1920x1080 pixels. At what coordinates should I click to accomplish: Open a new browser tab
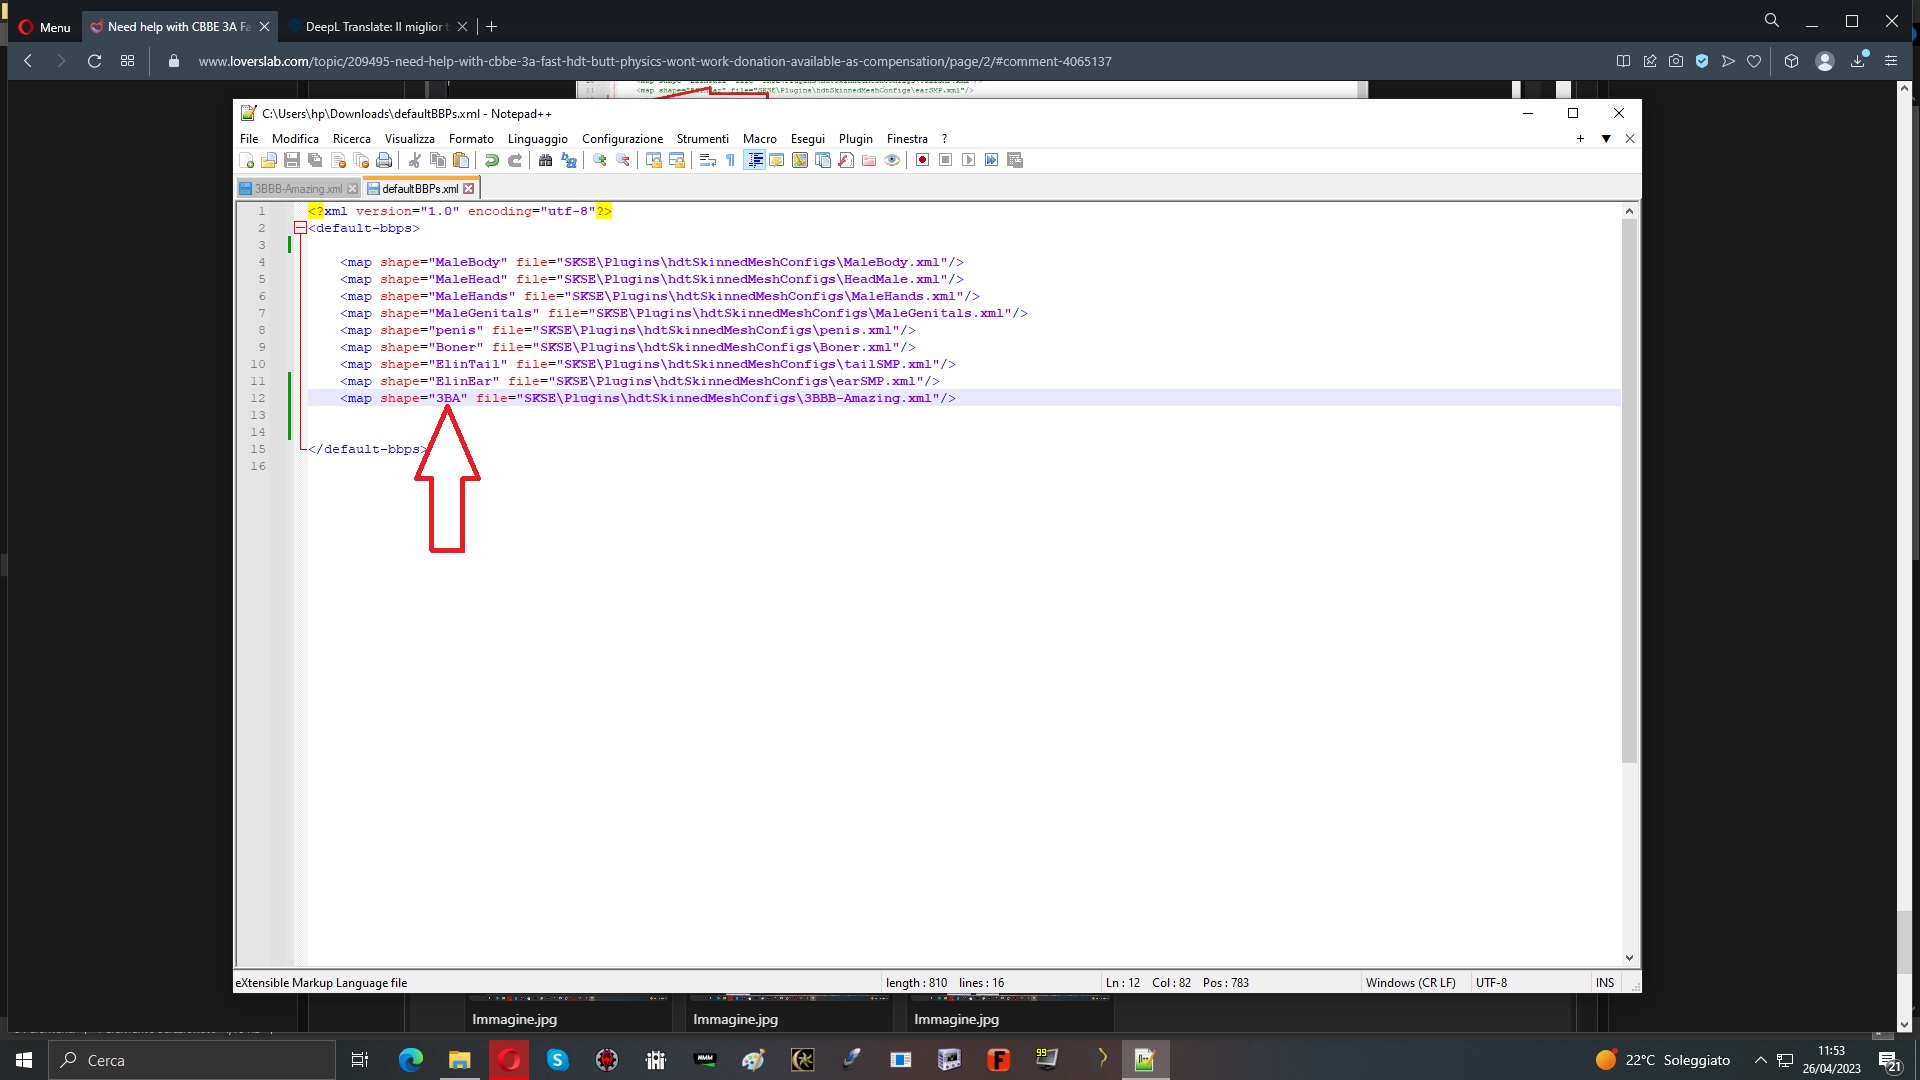click(491, 27)
